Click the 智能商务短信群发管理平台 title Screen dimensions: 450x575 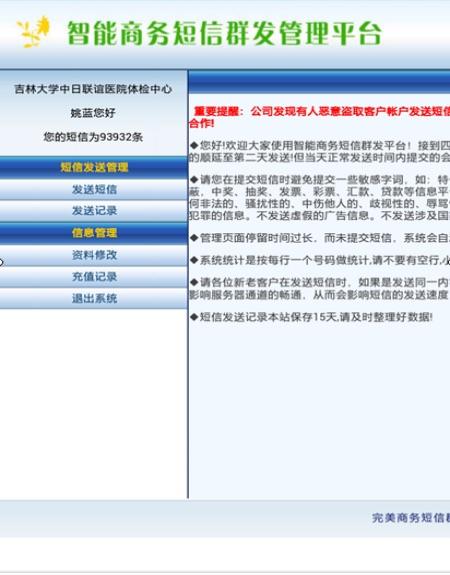(224, 33)
